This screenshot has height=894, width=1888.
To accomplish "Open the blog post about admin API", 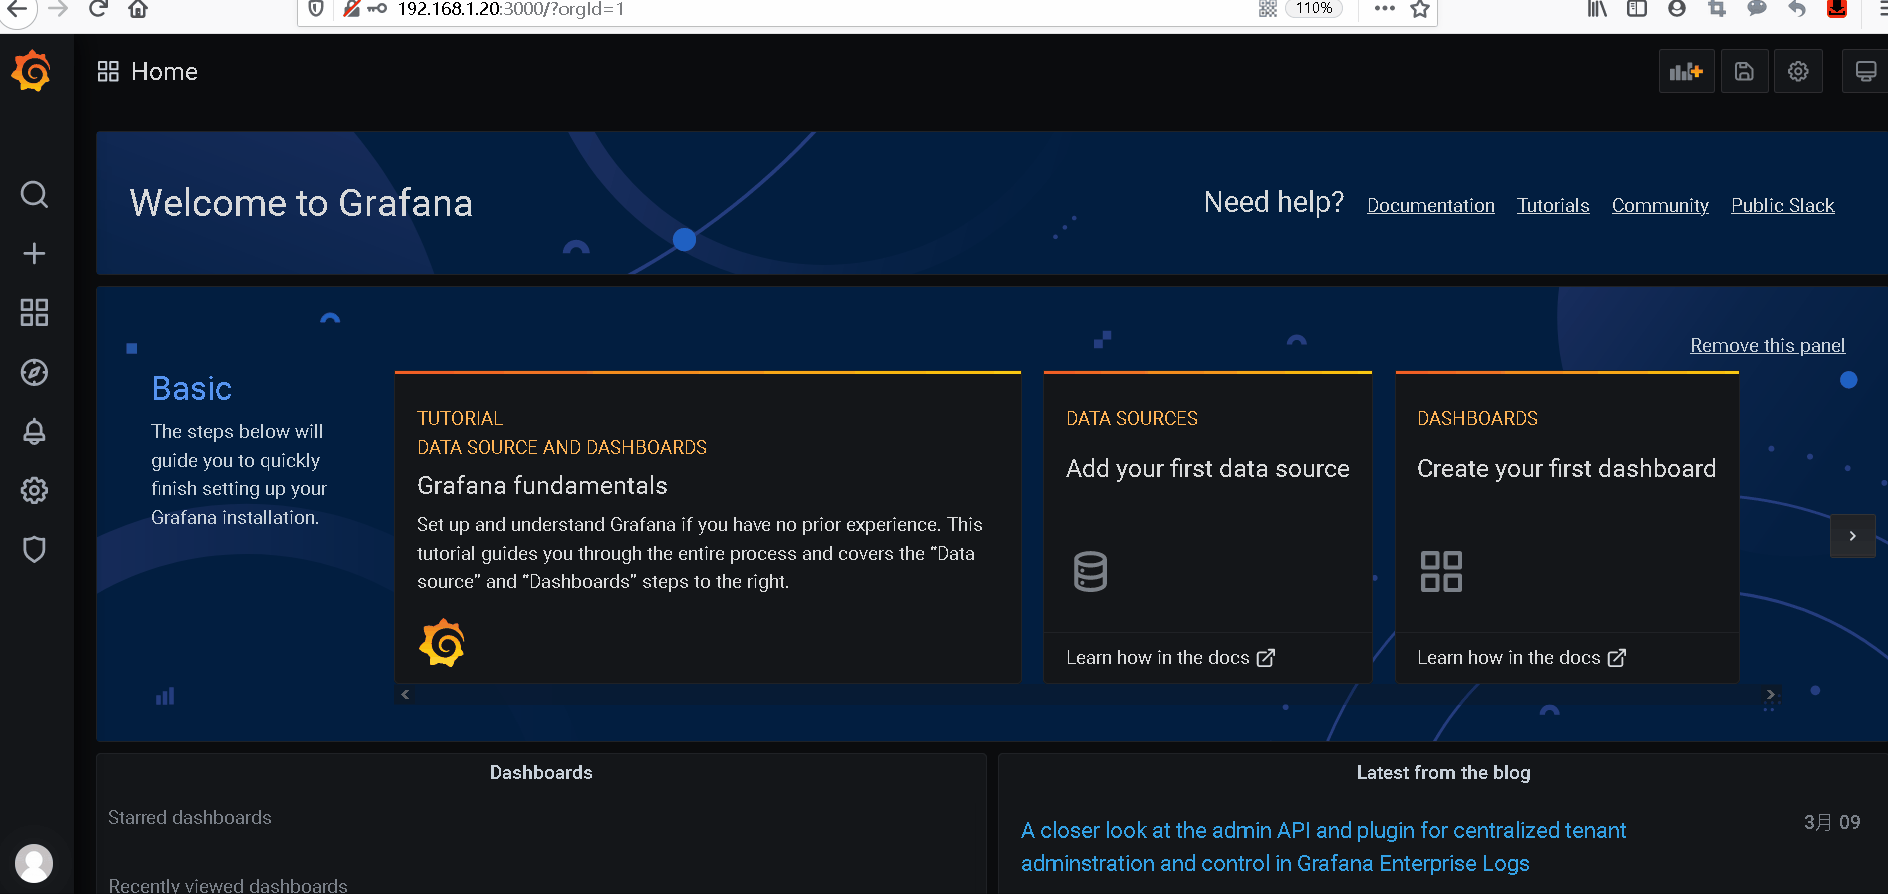I will click(x=1323, y=846).
